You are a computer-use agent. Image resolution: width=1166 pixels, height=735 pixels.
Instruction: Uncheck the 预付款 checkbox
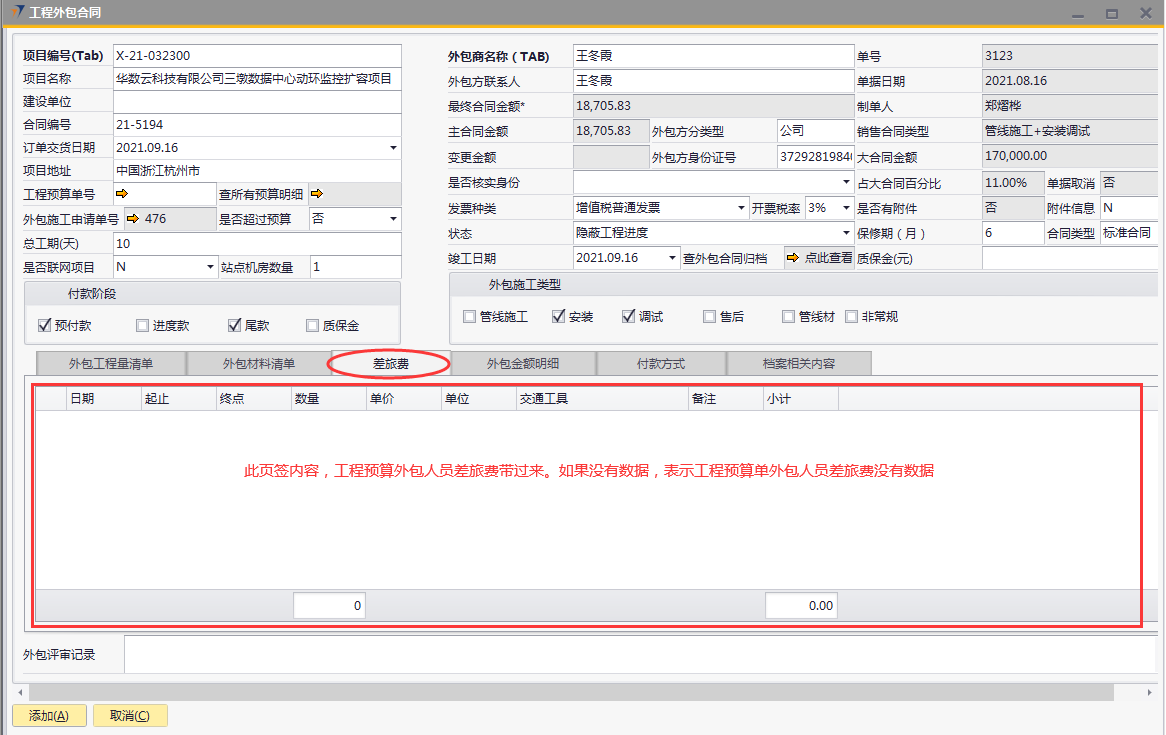point(44,325)
